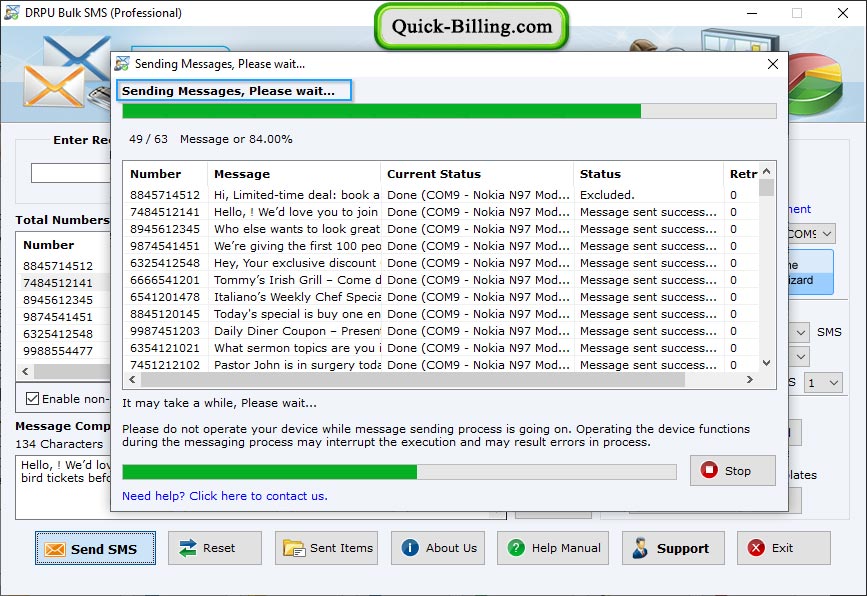The height and width of the screenshot is (596, 867).
Task: Select the row for number 8845714512 in the dialog
Action: coord(442,195)
